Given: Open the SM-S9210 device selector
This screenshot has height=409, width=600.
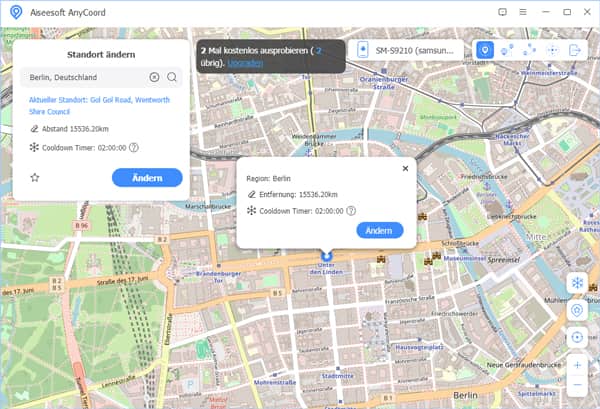Looking at the screenshot, I should [408, 50].
